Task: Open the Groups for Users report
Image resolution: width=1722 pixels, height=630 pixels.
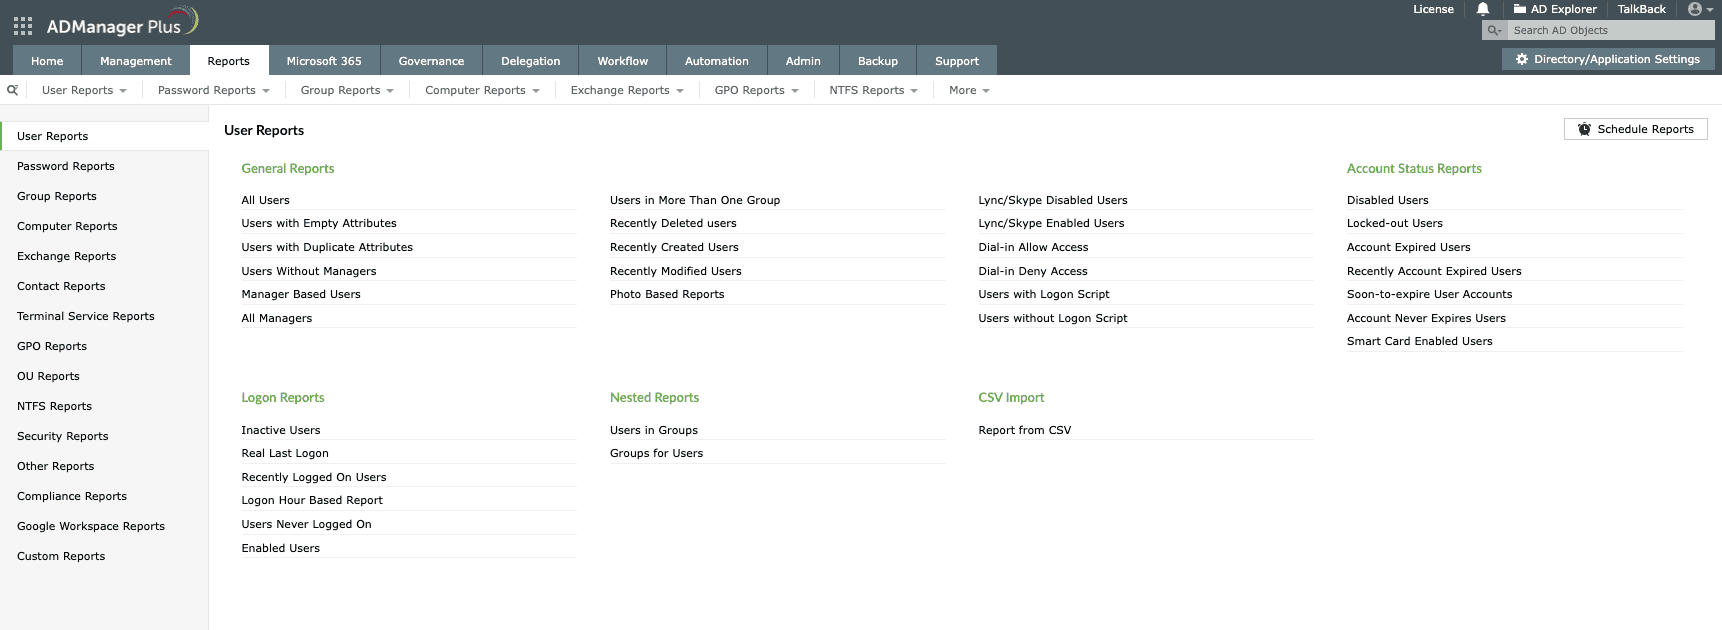Action: 657,453
